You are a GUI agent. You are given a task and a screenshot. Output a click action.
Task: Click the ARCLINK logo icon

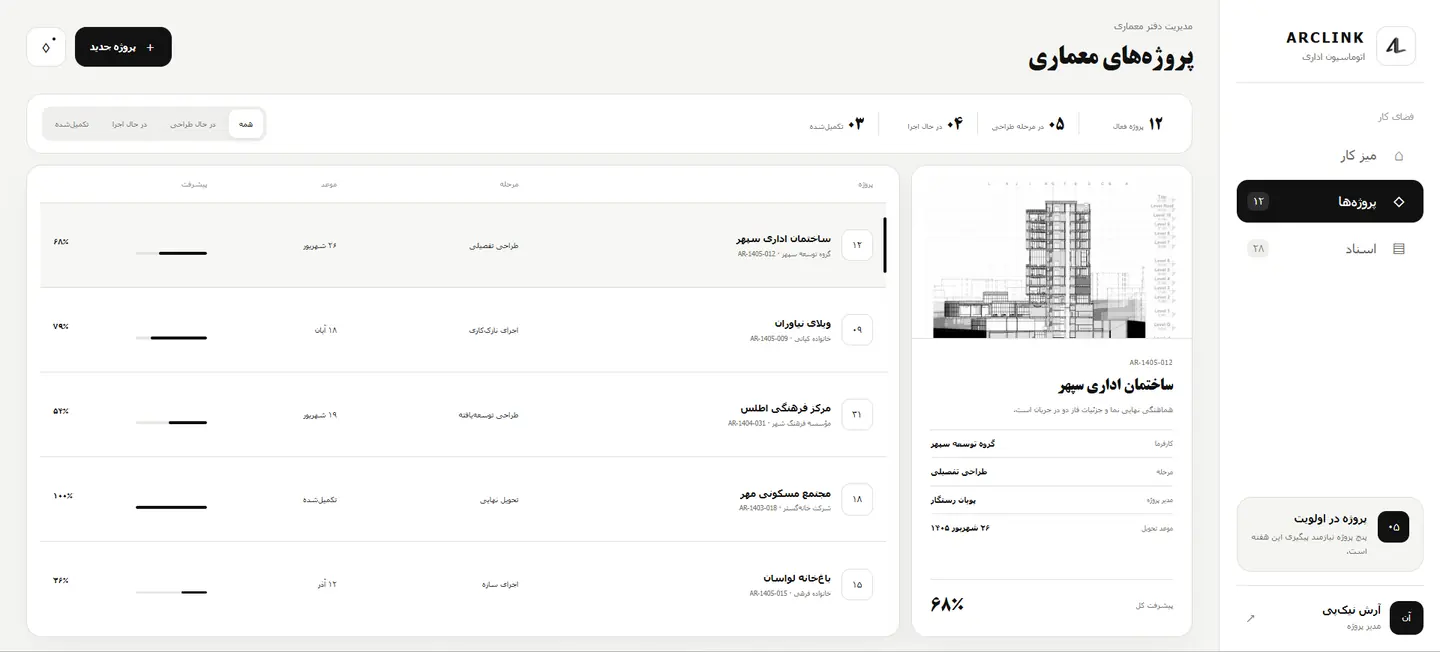(1396, 46)
